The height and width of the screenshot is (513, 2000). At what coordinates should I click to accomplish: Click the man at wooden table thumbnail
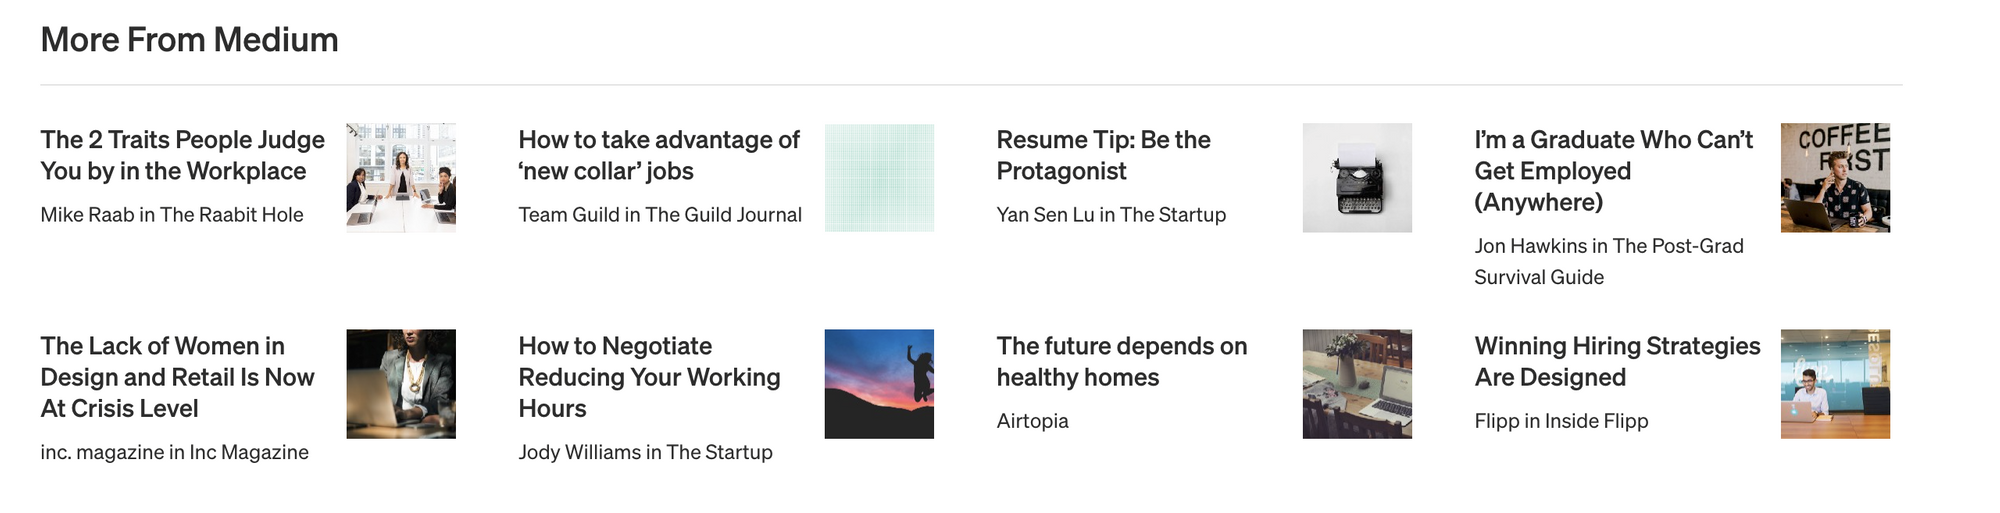(x=1835, y=384)
